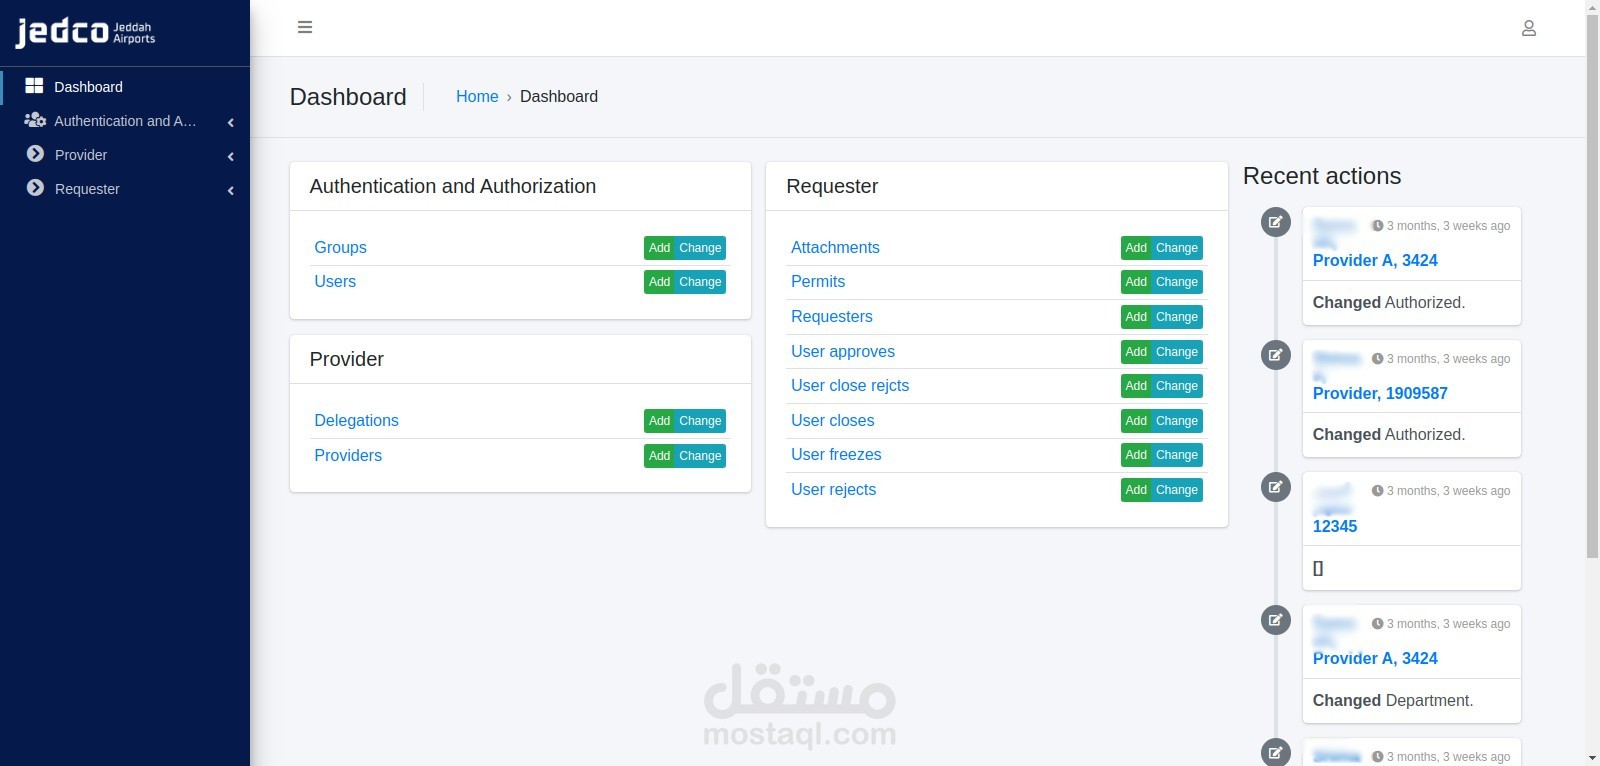Expand the Requester sidebar chevron
This screenshot has height=766, width=1600.
click(231, 190)
